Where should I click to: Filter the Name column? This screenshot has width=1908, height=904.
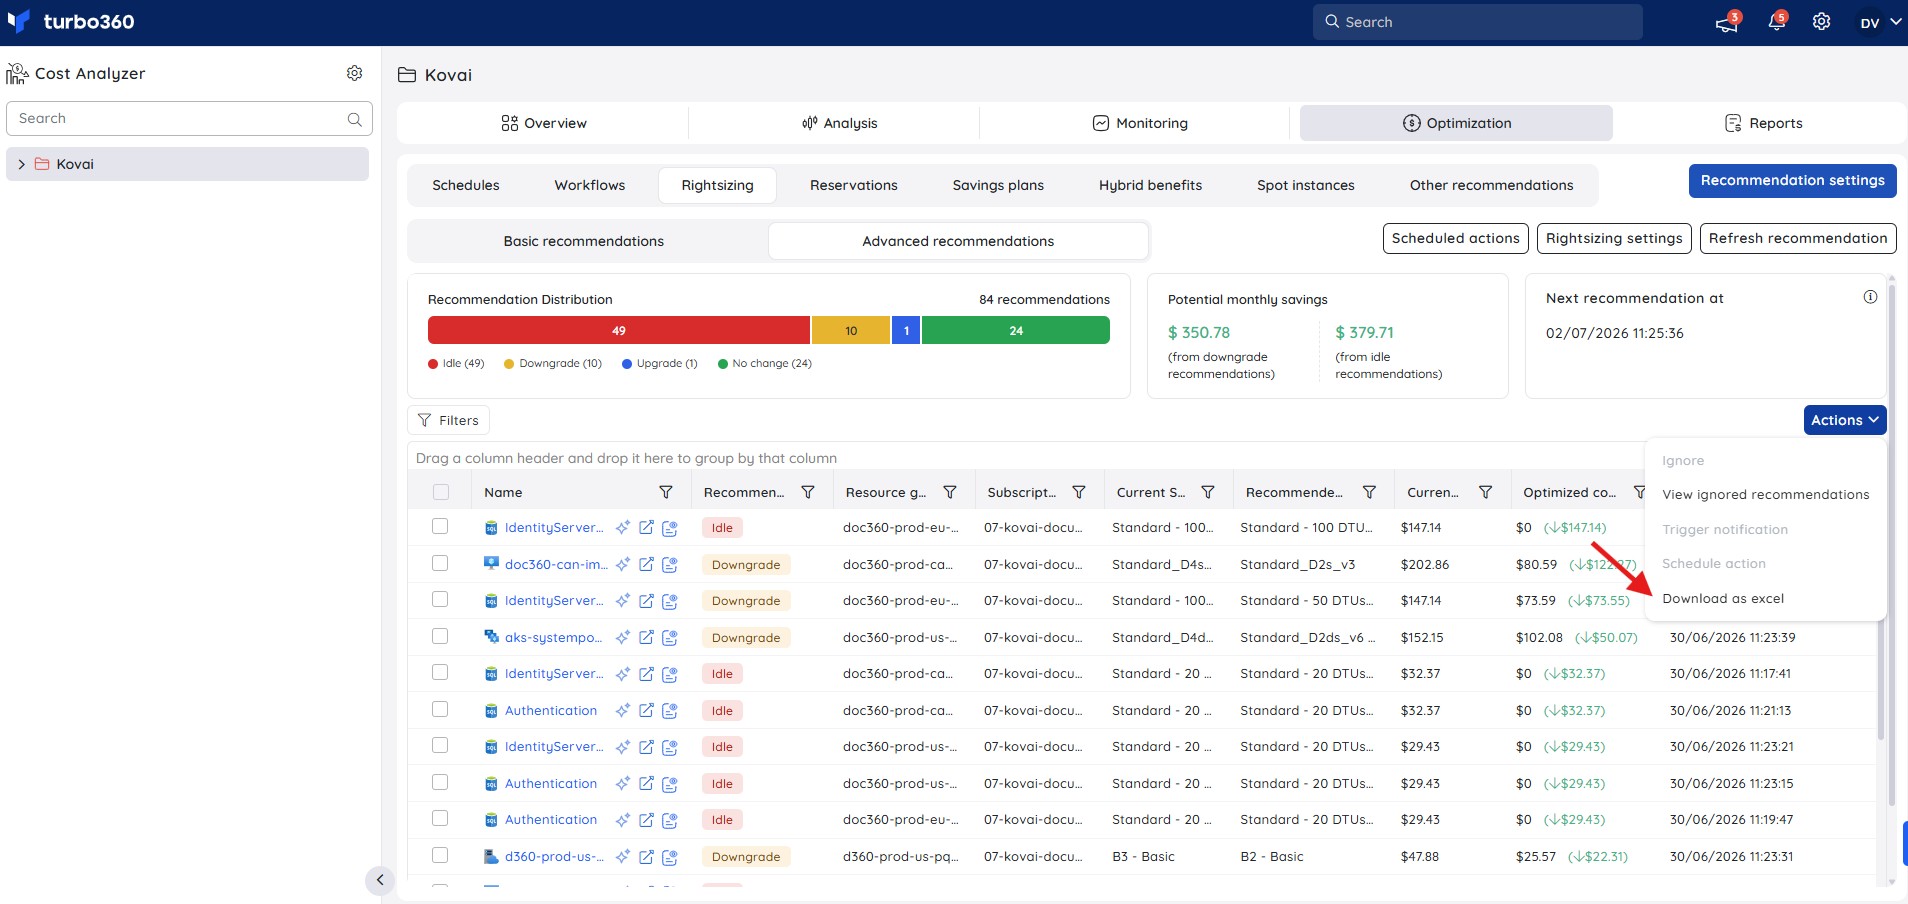(666, 492)
